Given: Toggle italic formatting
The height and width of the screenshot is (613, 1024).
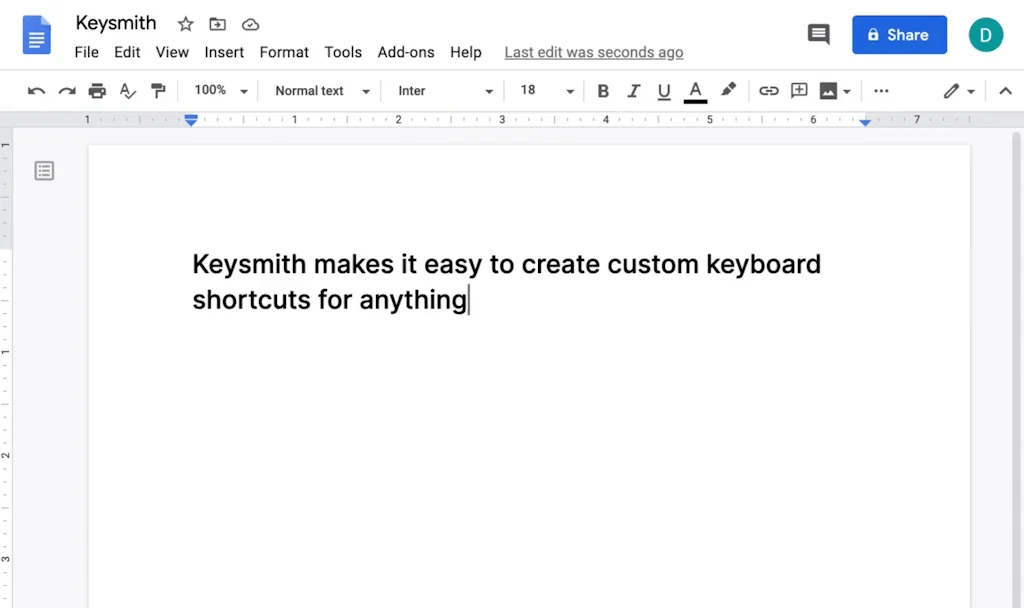Looking at the screenshot, I should [633, 90].
